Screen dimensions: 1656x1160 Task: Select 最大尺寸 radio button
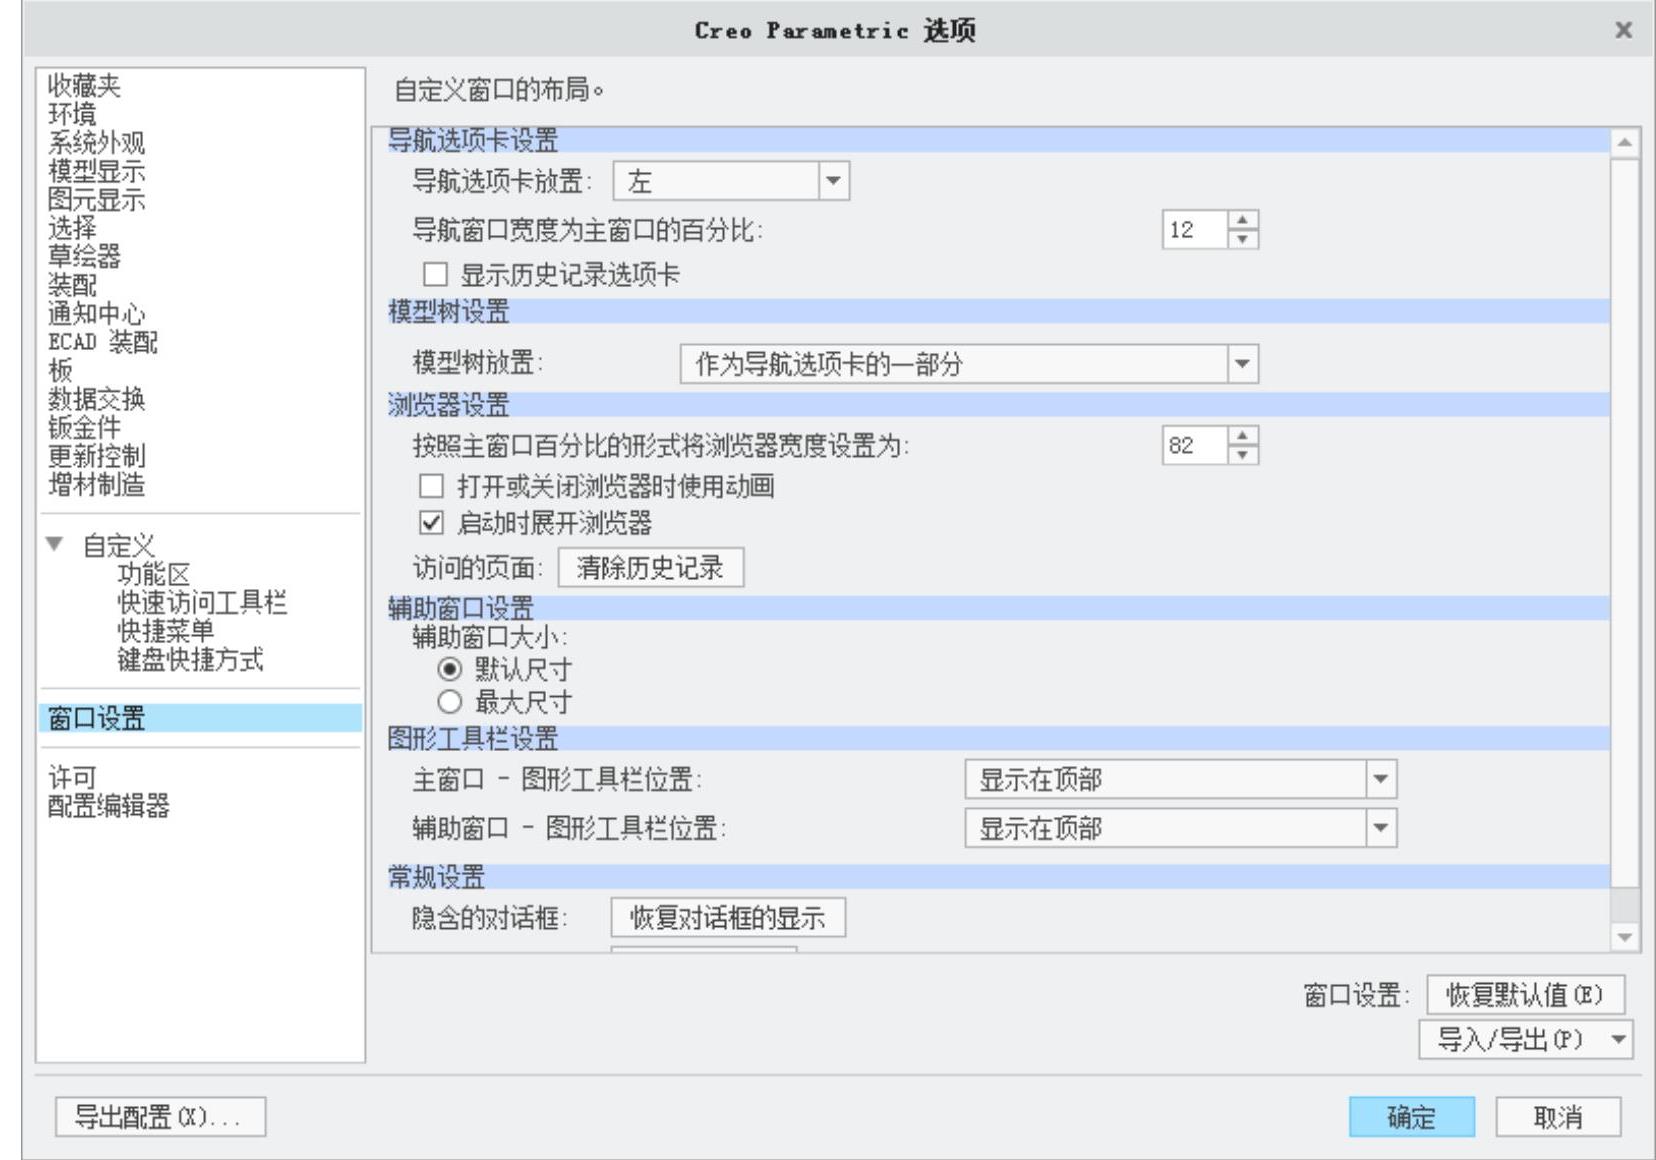(x=450, y=702)
